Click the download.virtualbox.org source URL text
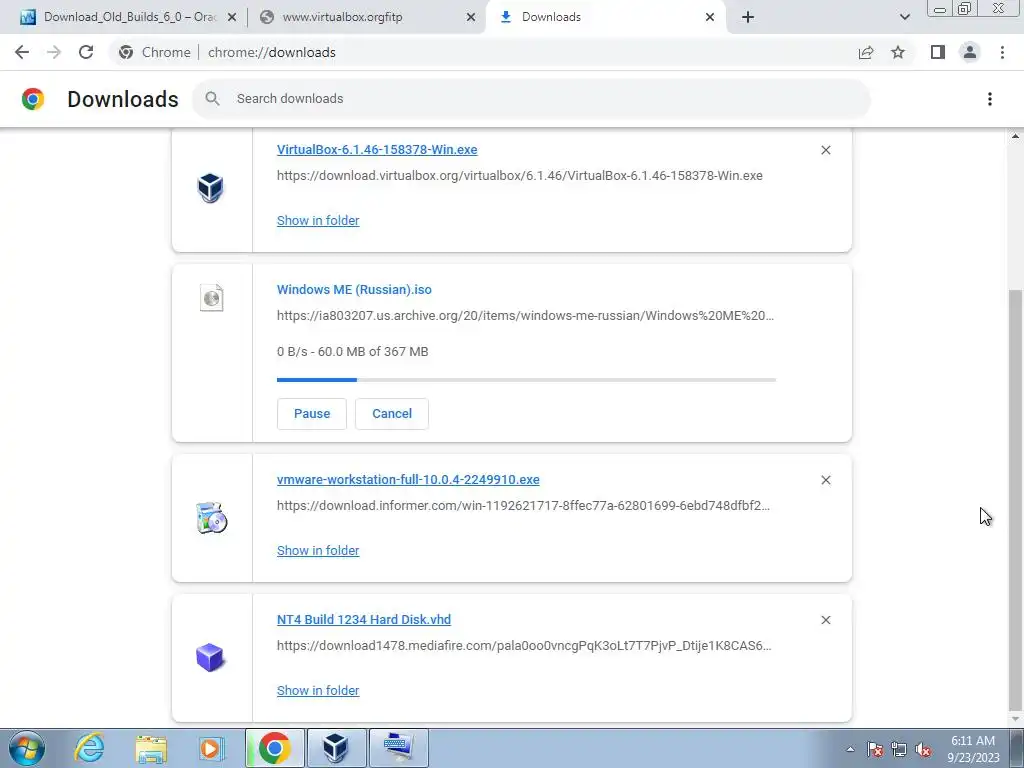 point(520,176)
